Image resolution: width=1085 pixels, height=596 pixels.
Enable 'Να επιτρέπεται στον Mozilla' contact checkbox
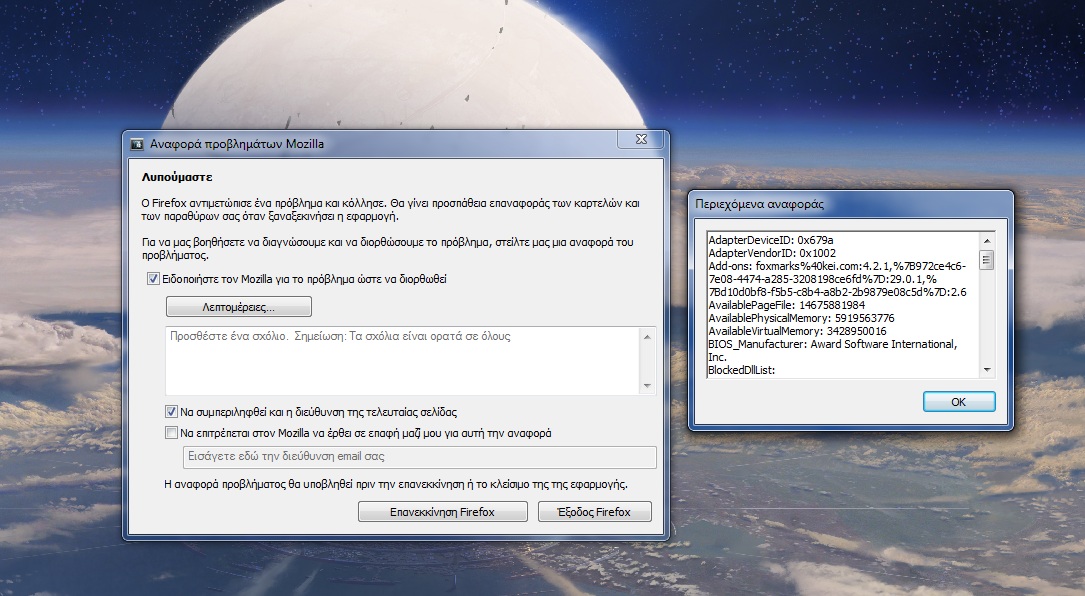(171, 433)
